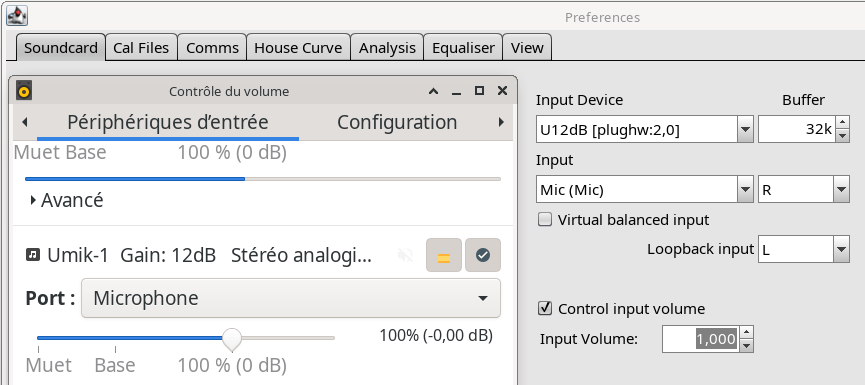Click the volume control speaker icon

[x=24, y=90]
